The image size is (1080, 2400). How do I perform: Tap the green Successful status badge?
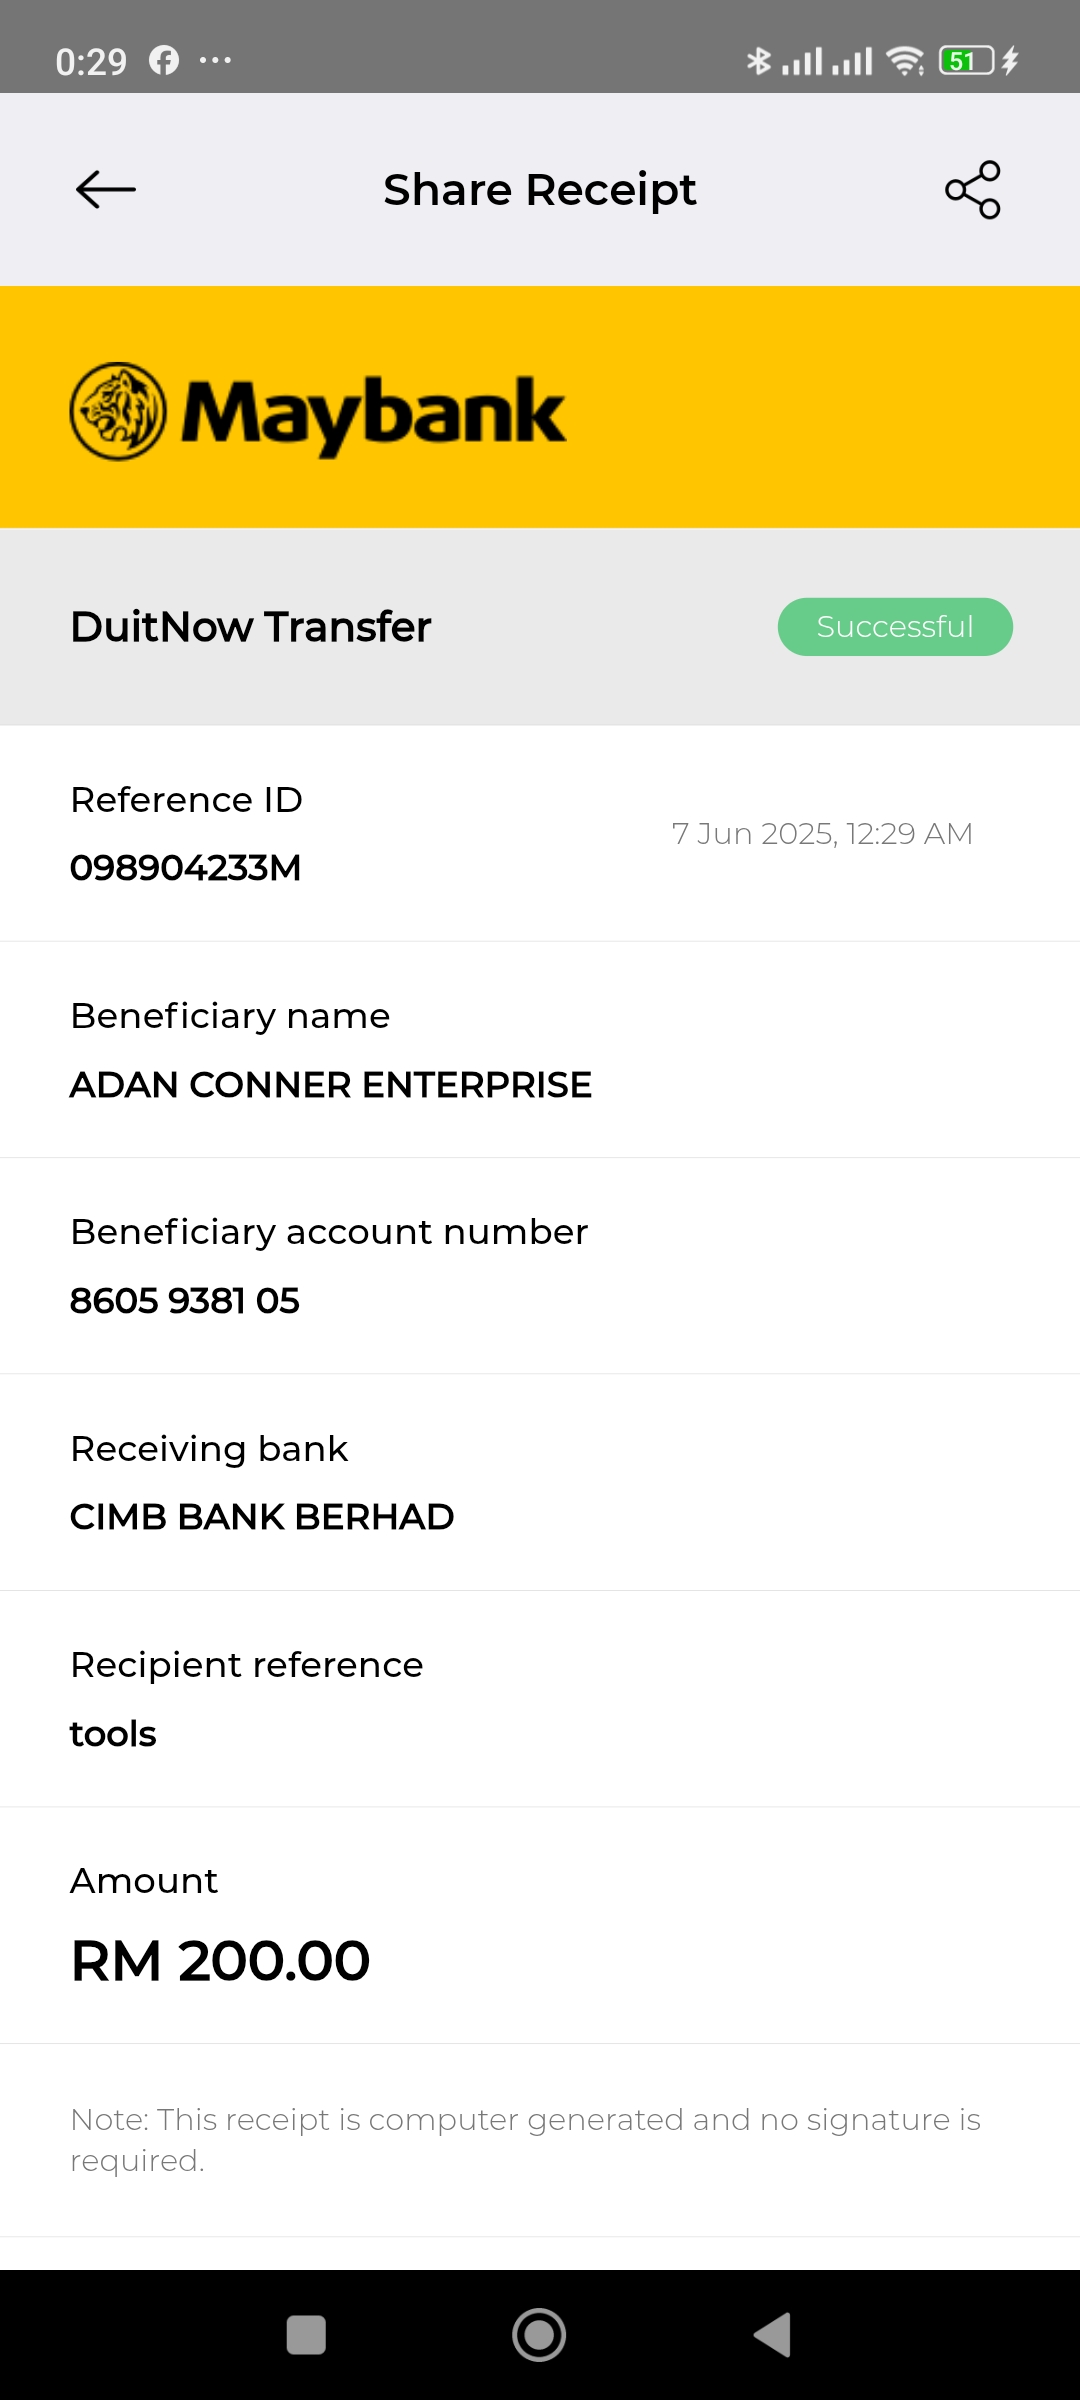pyautogui.click(x=895, y=627)
